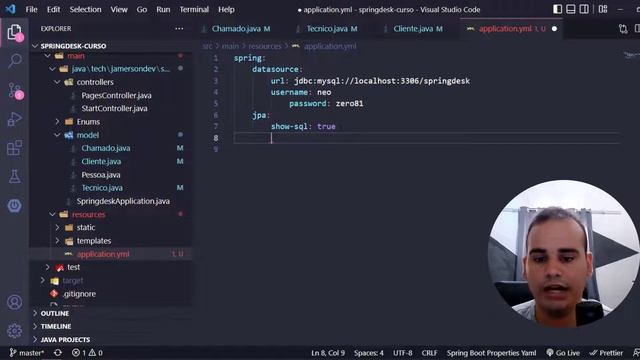Open the File menu
The width and height of the screenshot is (640, 360).
(31, 9)
